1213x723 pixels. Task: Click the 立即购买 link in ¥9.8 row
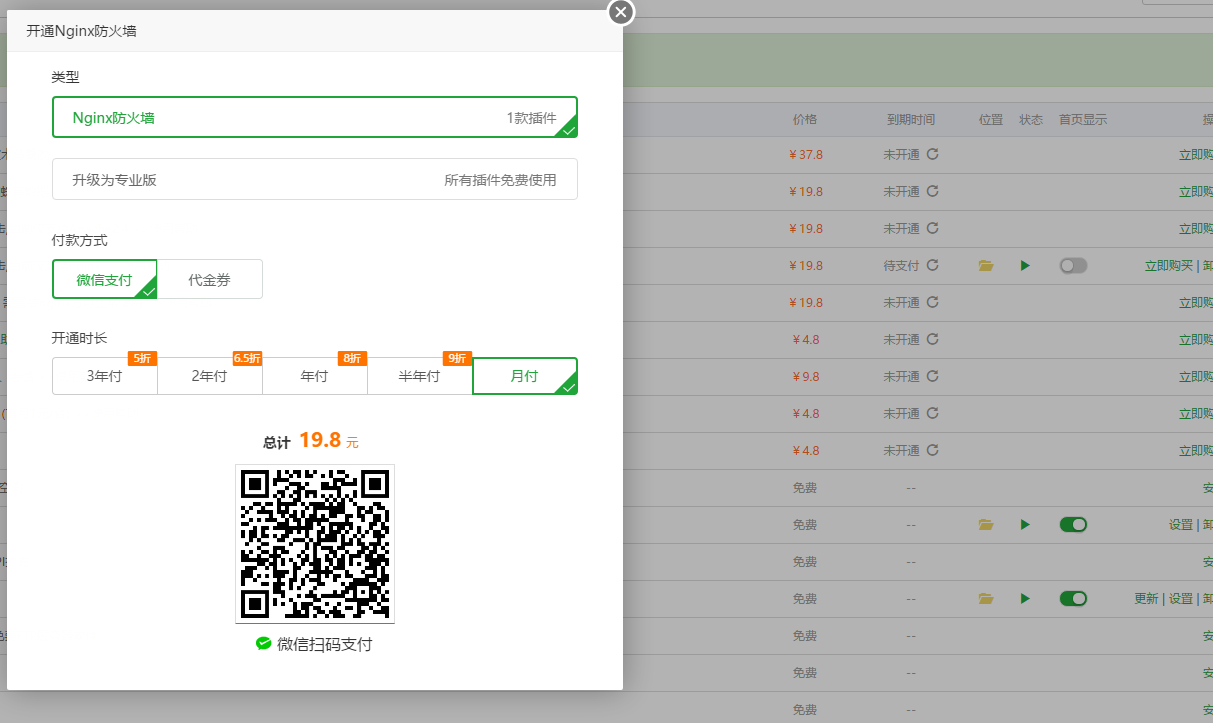coord(1195,376)
